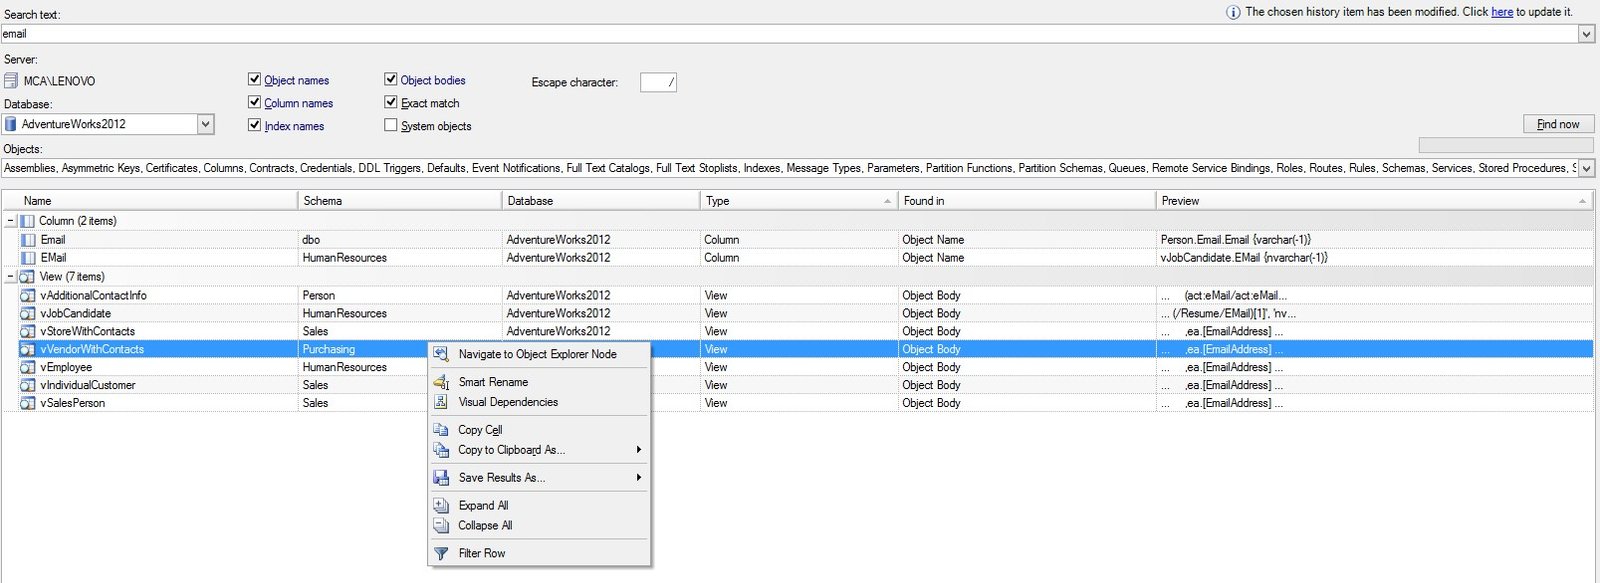Image resolution: width=1600 pixels, height=583 pixels.
Task: Open the Search text history dropdown
Action: pyautogui.click(x=1586, y=34)
